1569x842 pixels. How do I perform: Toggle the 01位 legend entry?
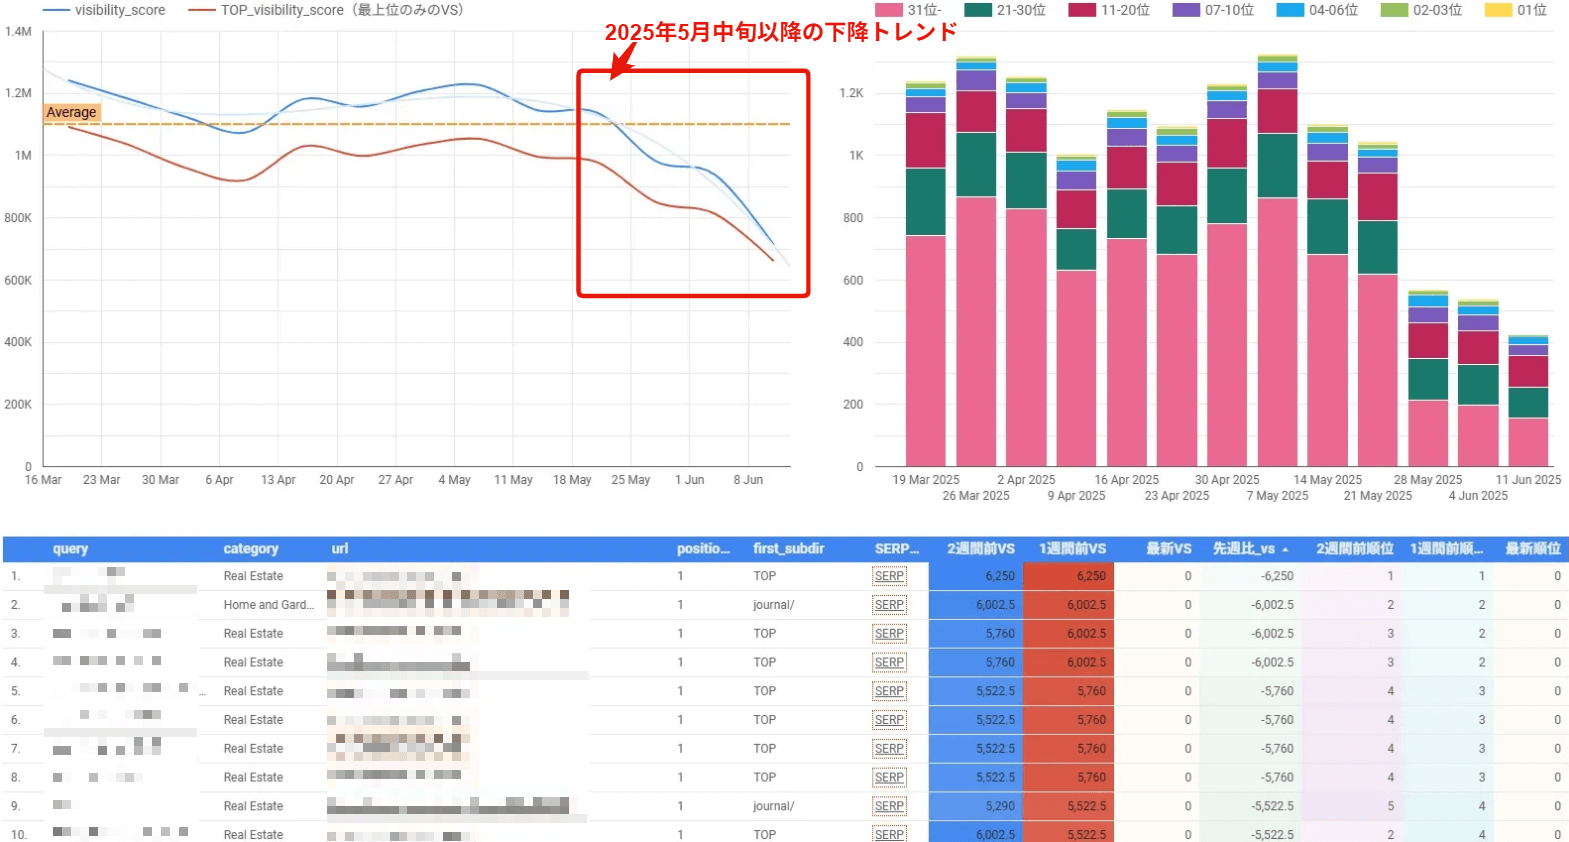point(1516,10)
